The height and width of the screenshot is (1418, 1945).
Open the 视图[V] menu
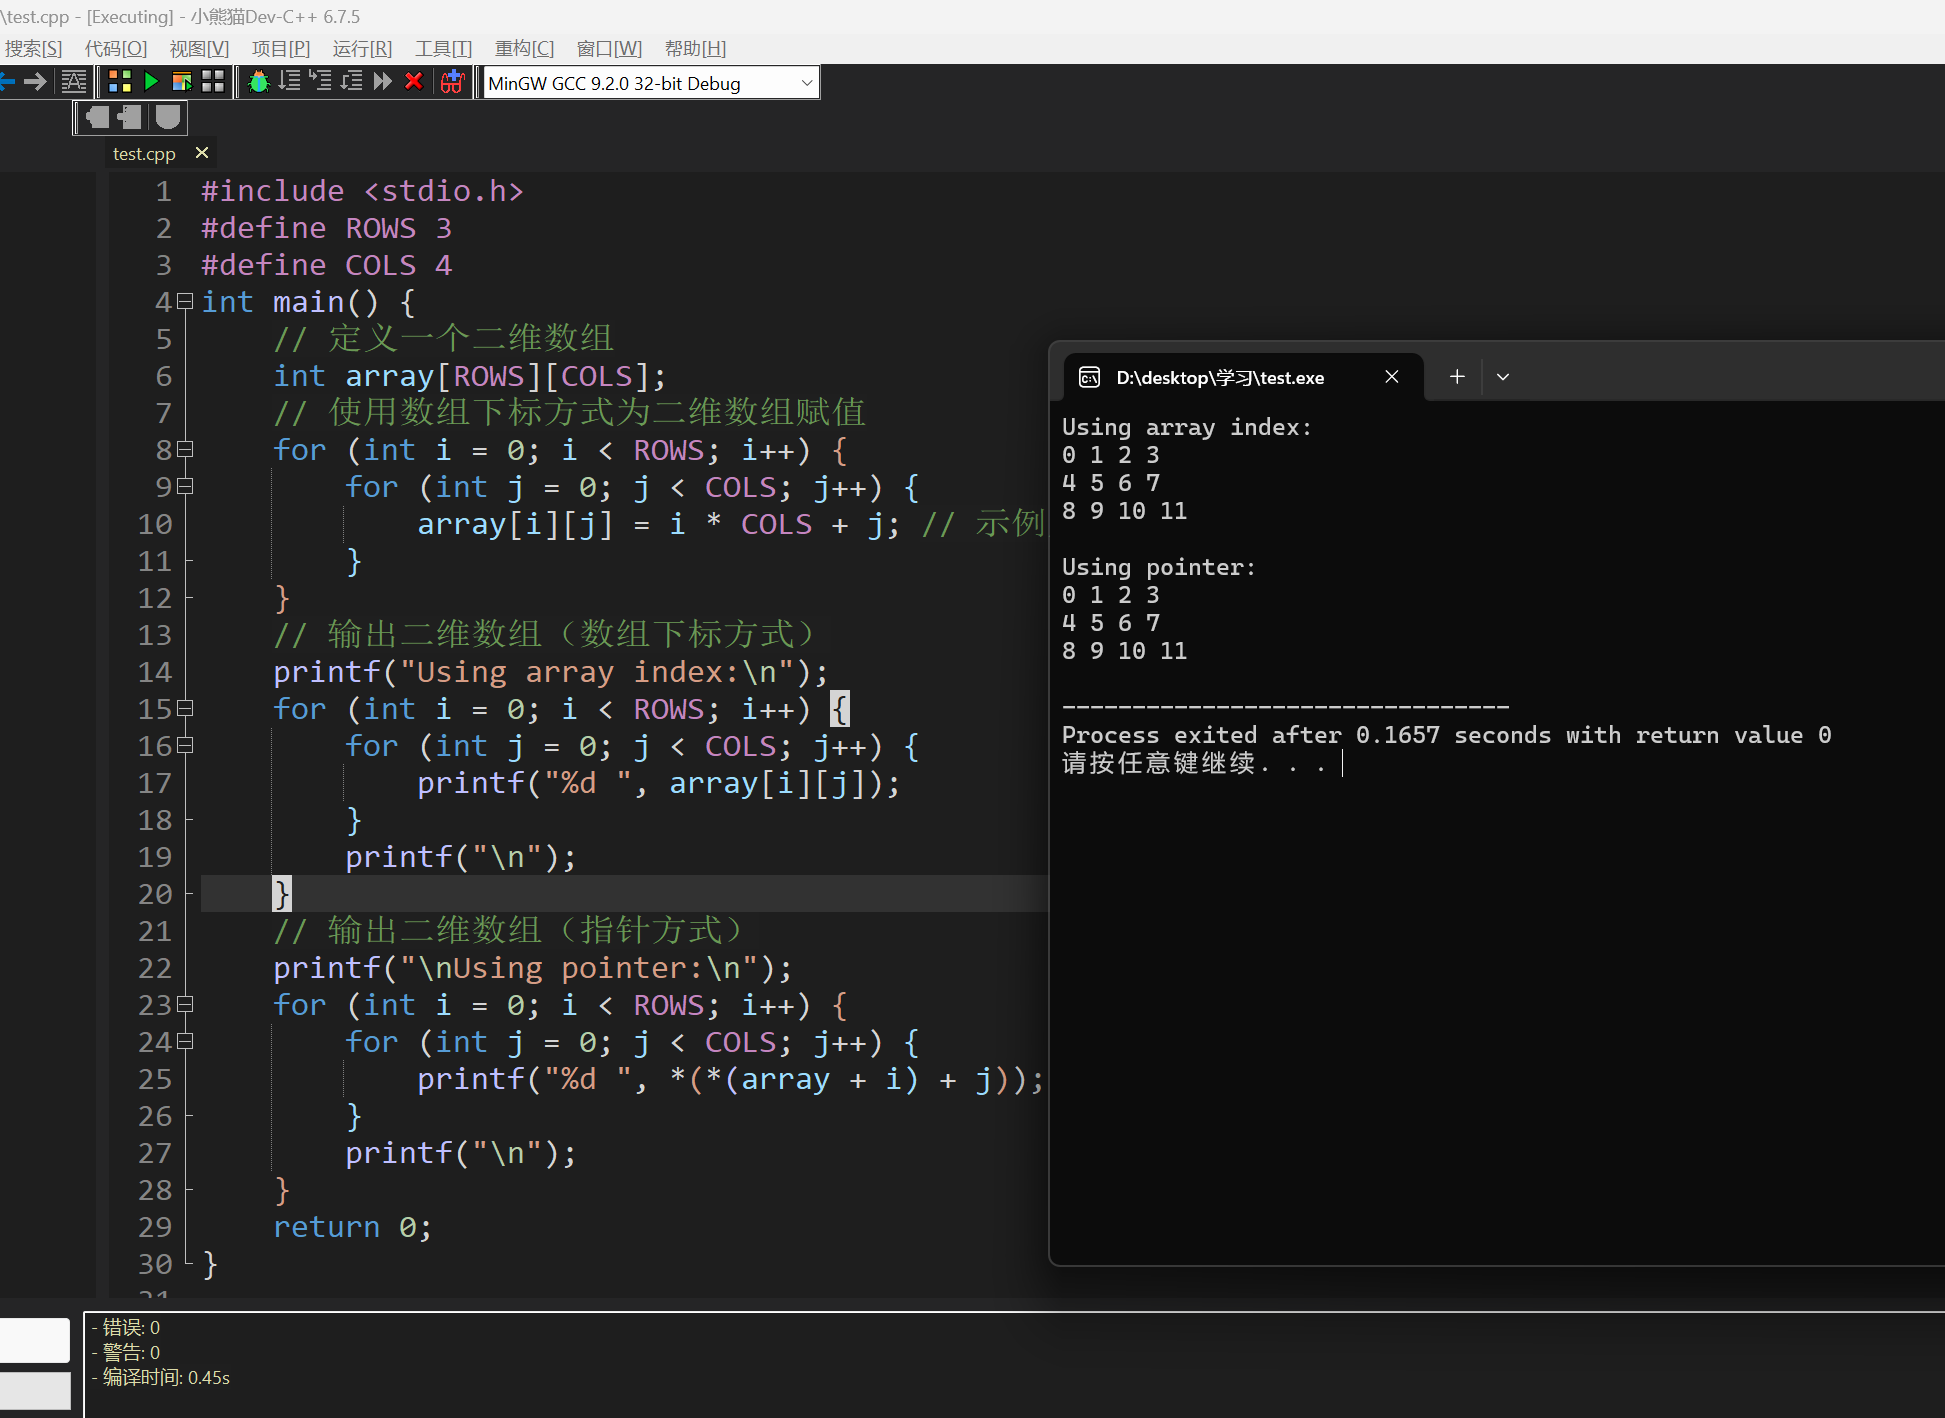pyautogui.click(x=199, y=49)
